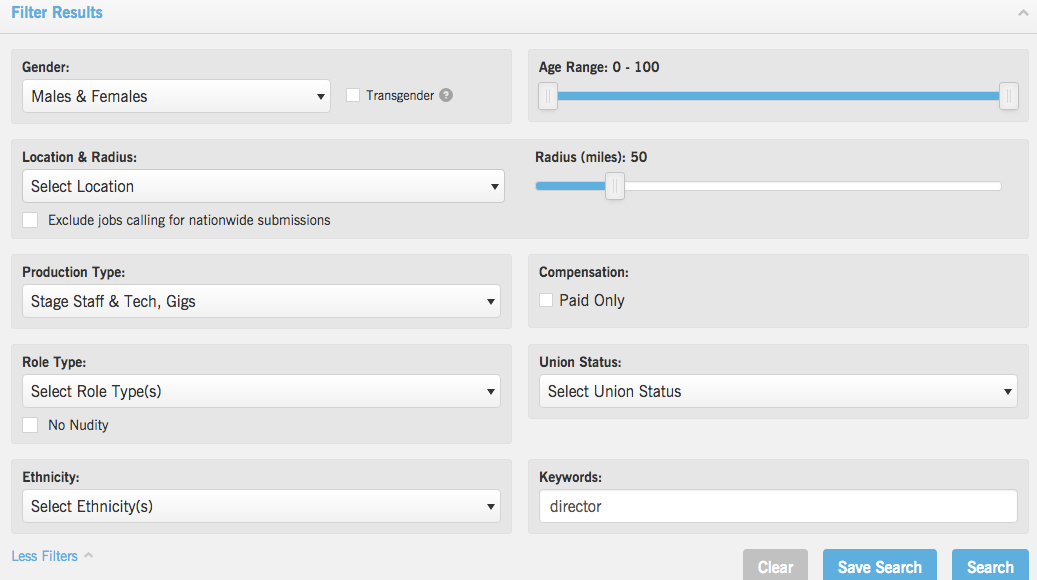Click the Save Search button
The width and height of the screenshot is (1037, 580).
point(879,566)
